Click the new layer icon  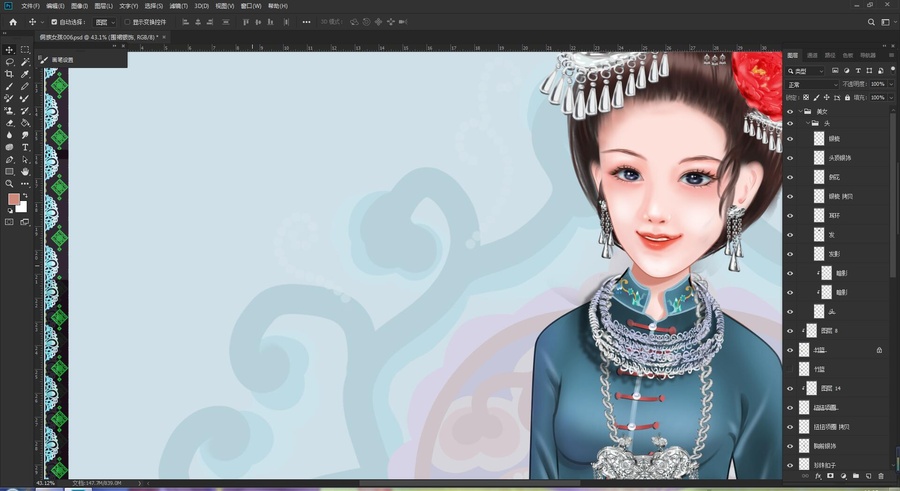point(868,476)
